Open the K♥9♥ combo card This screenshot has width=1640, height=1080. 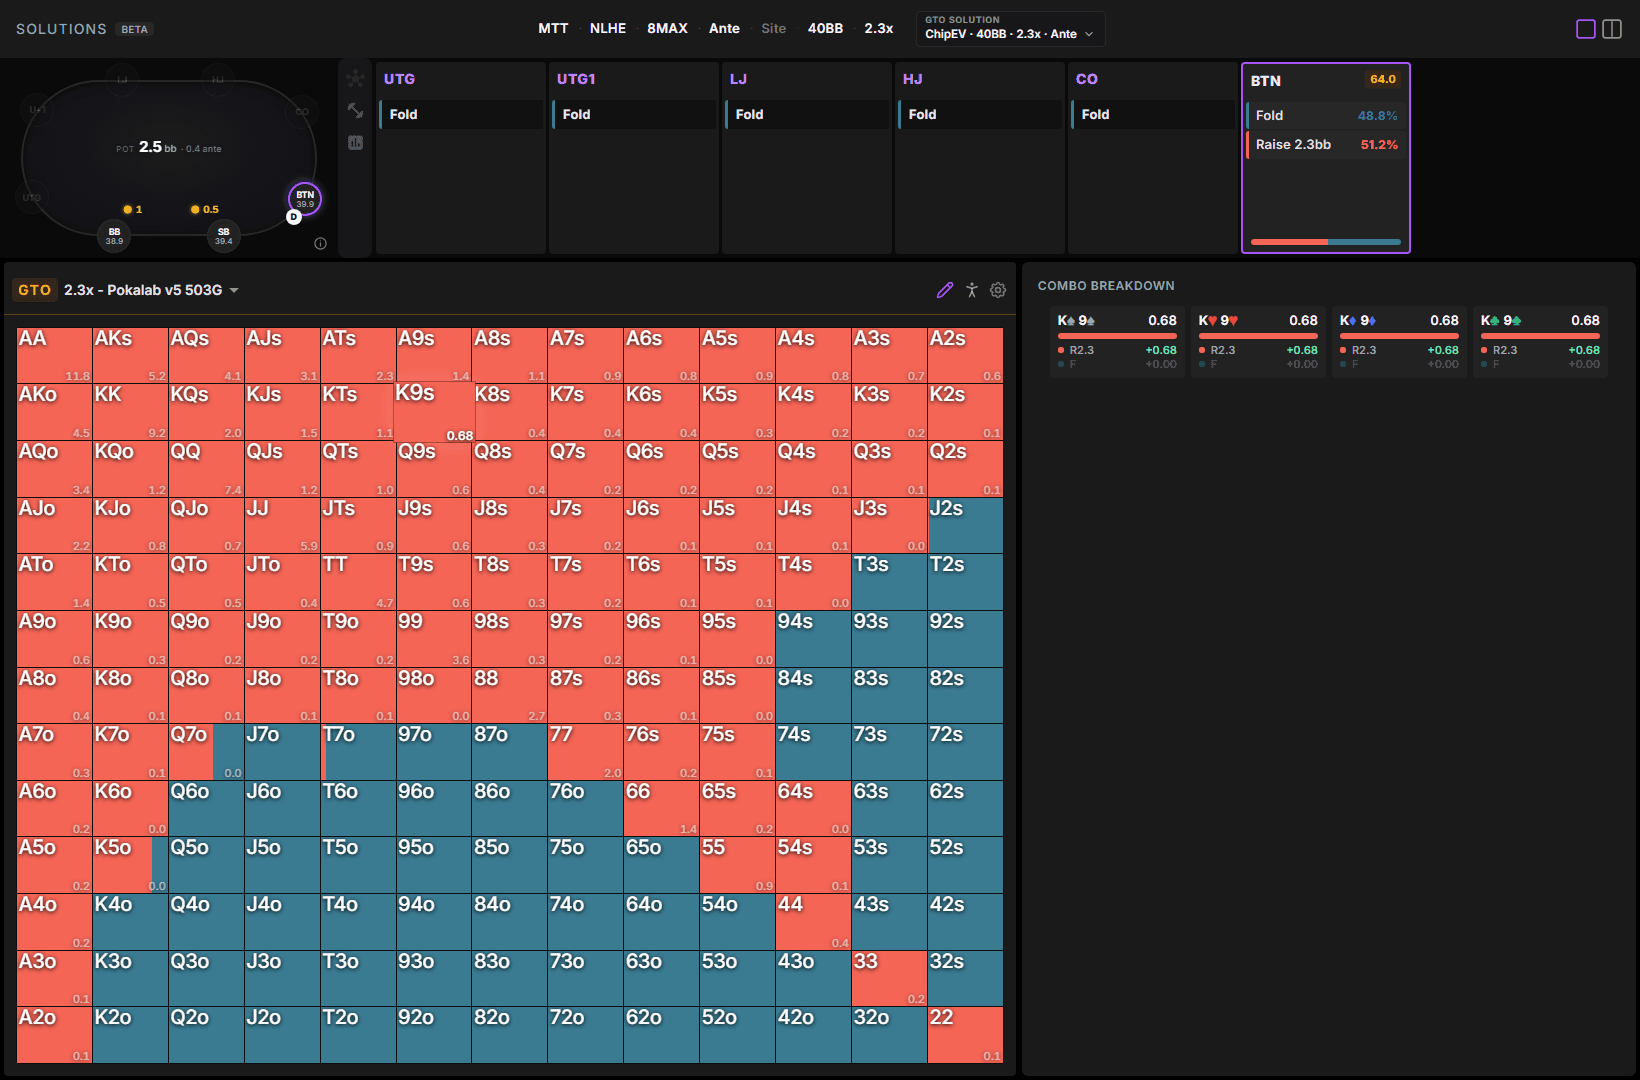[1258, 341]
